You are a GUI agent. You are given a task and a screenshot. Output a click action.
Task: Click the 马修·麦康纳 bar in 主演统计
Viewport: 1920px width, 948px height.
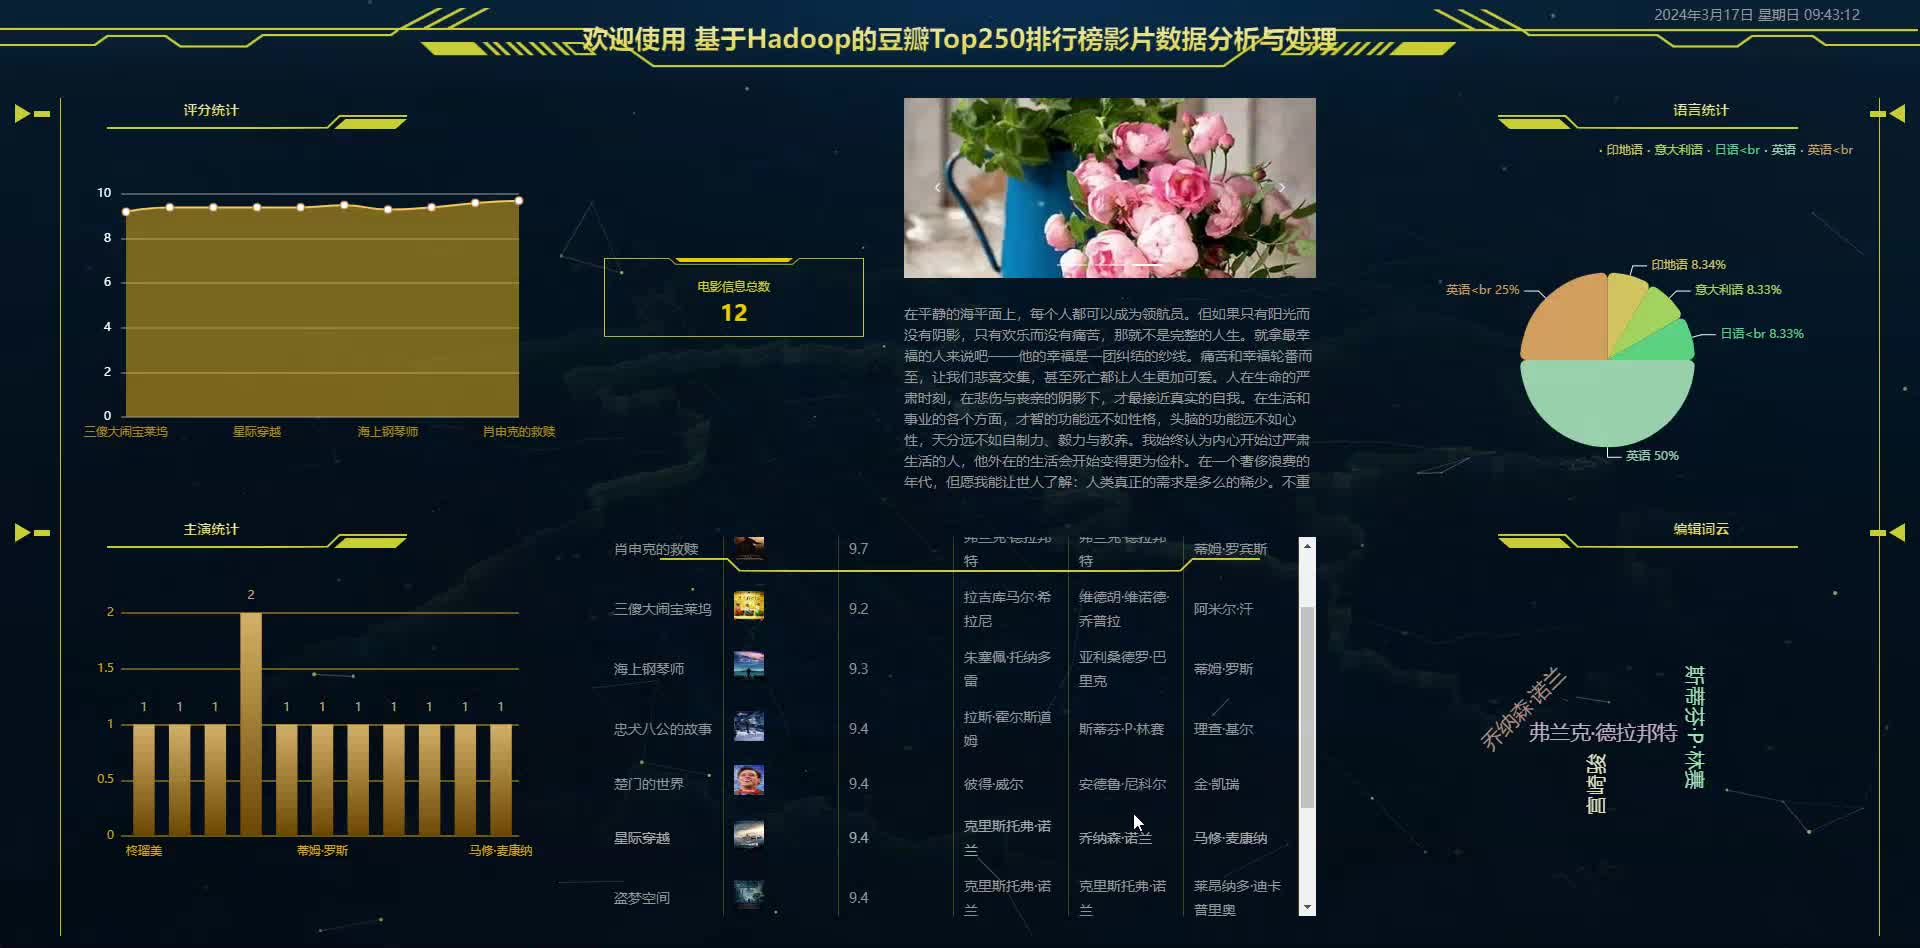(x=501, y=779)
